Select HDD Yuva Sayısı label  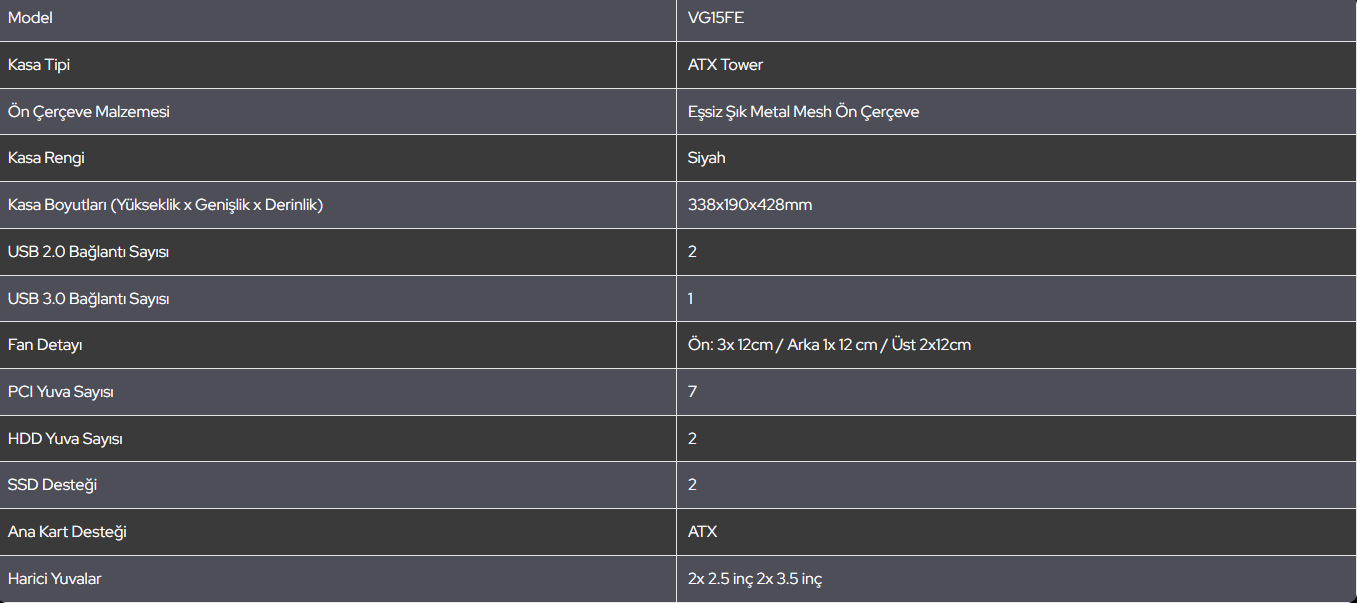click(x=65, y=439)
